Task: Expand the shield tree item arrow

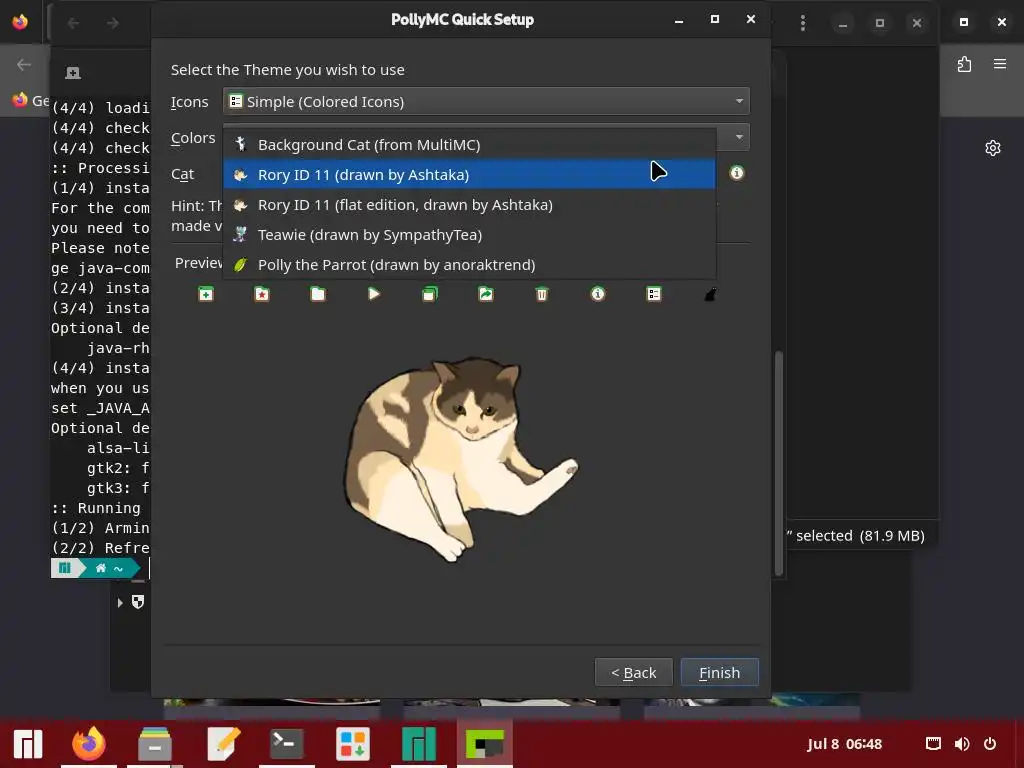Action: click(120, 603)
